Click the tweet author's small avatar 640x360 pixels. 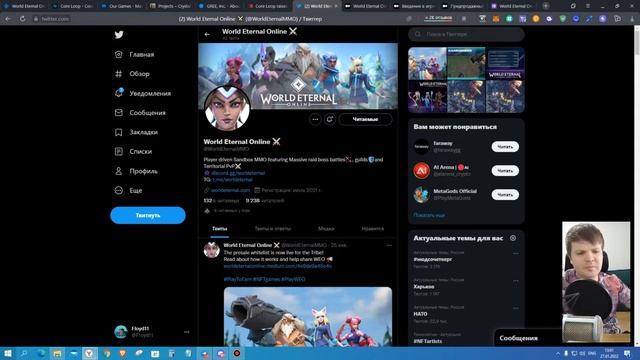pyautogui.click(x=211, y=250)
